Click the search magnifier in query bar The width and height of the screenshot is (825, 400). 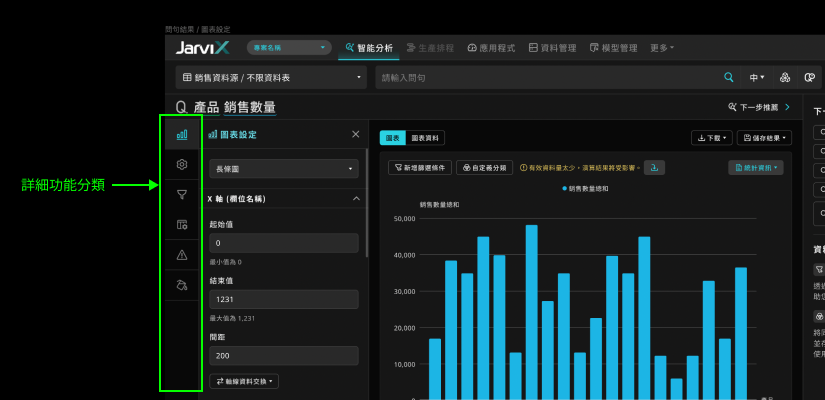tap(729, 77)
